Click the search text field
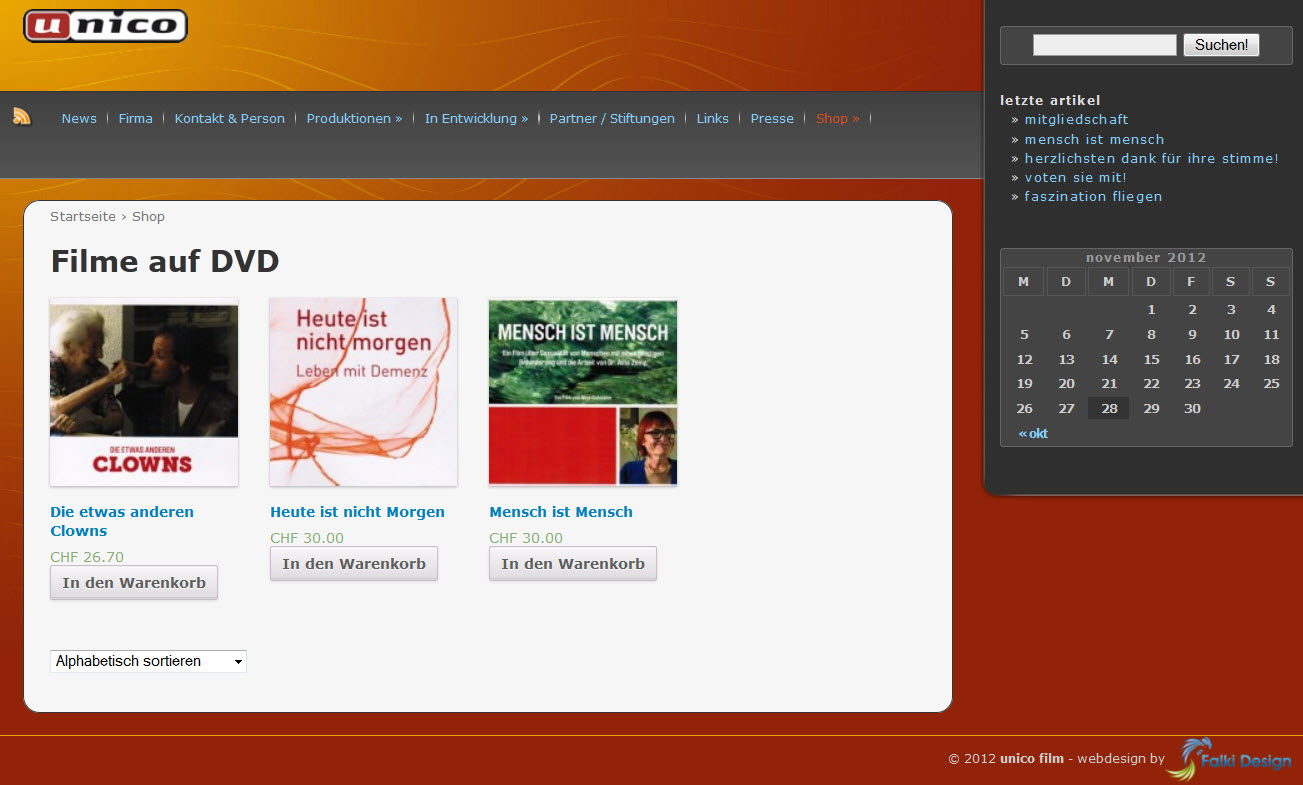The width and height of the screenshot is (1303, 785). click(x=1104, y=45)
